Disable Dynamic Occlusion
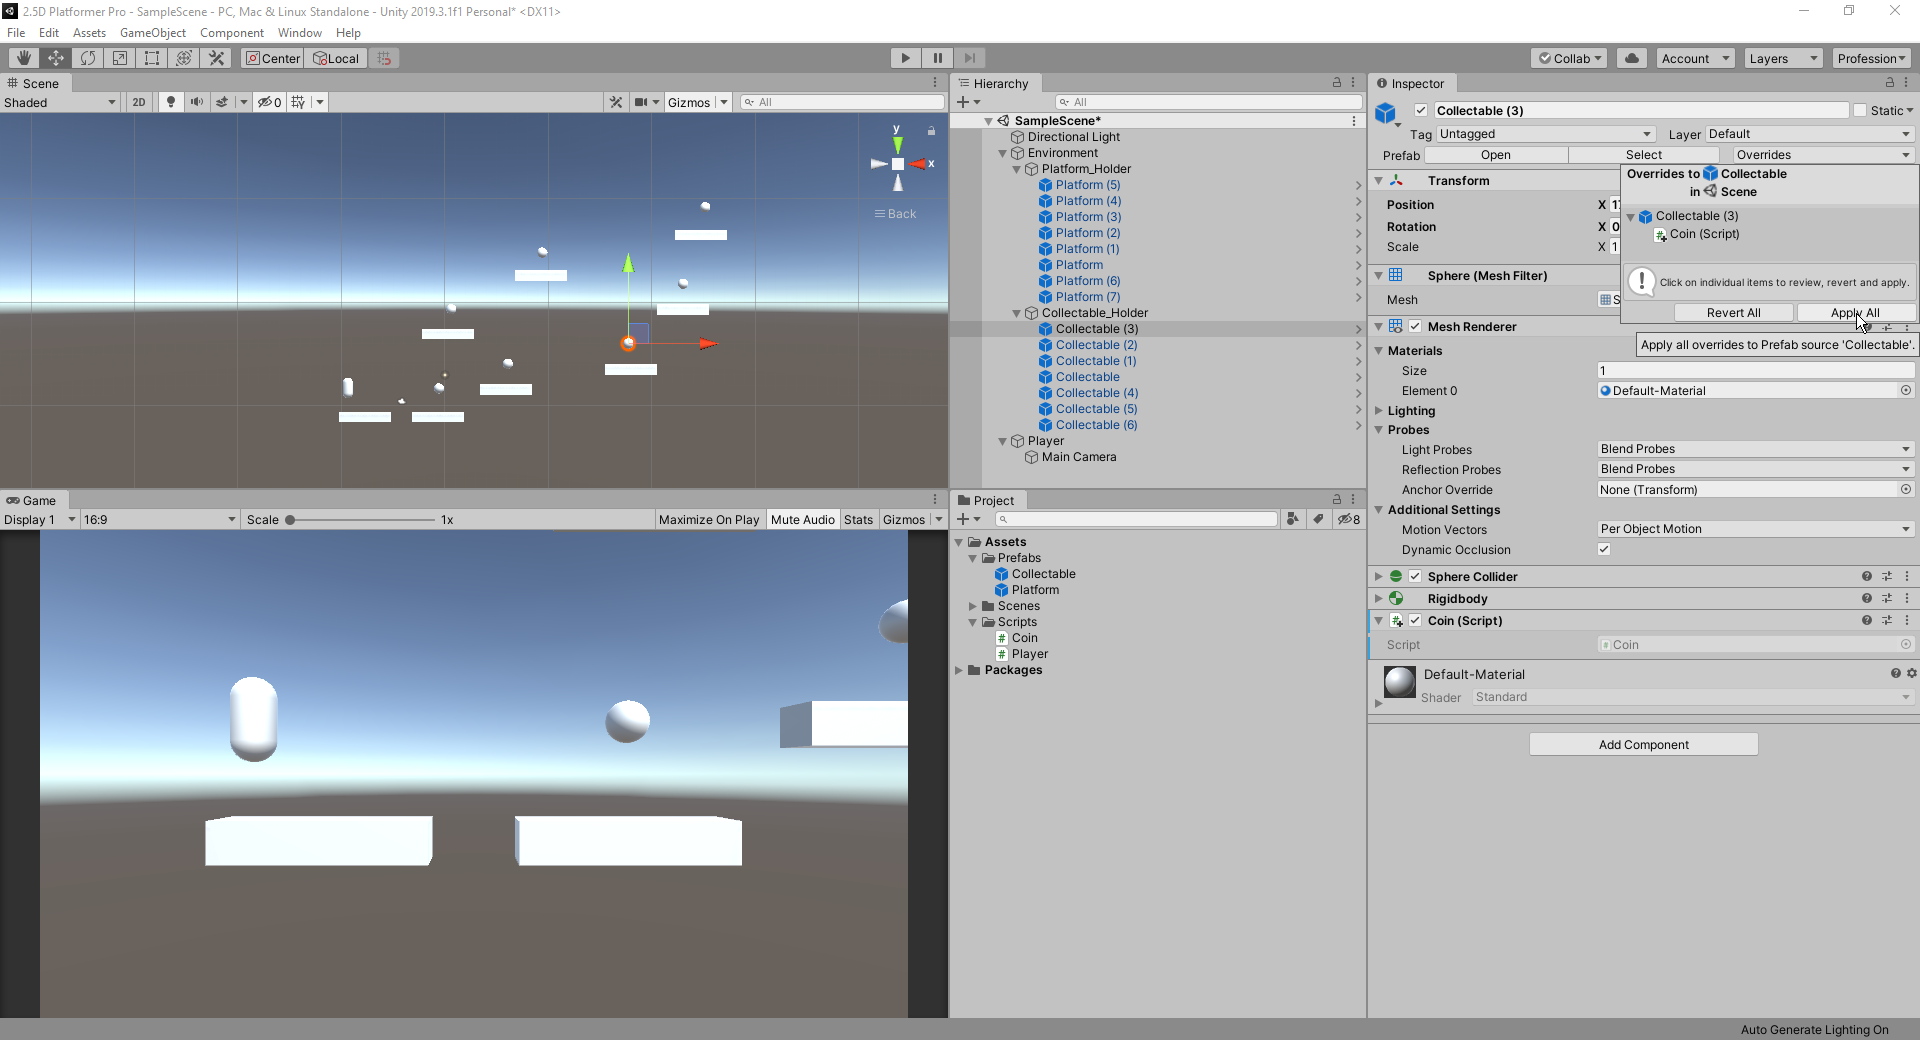1920x1040 pixels. [1604, 549]
